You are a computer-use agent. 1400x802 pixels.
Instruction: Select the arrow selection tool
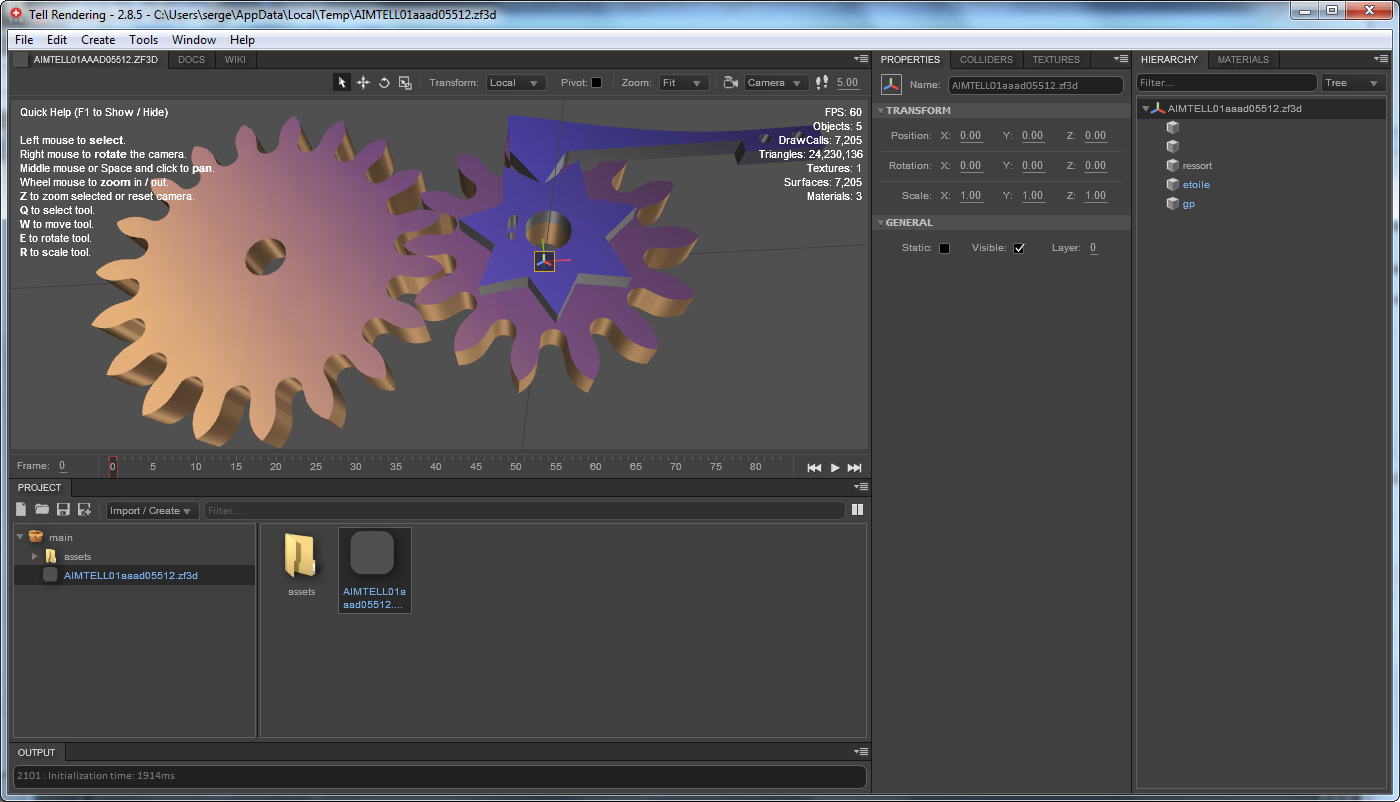pyautogui.click(x=342, y=83)
